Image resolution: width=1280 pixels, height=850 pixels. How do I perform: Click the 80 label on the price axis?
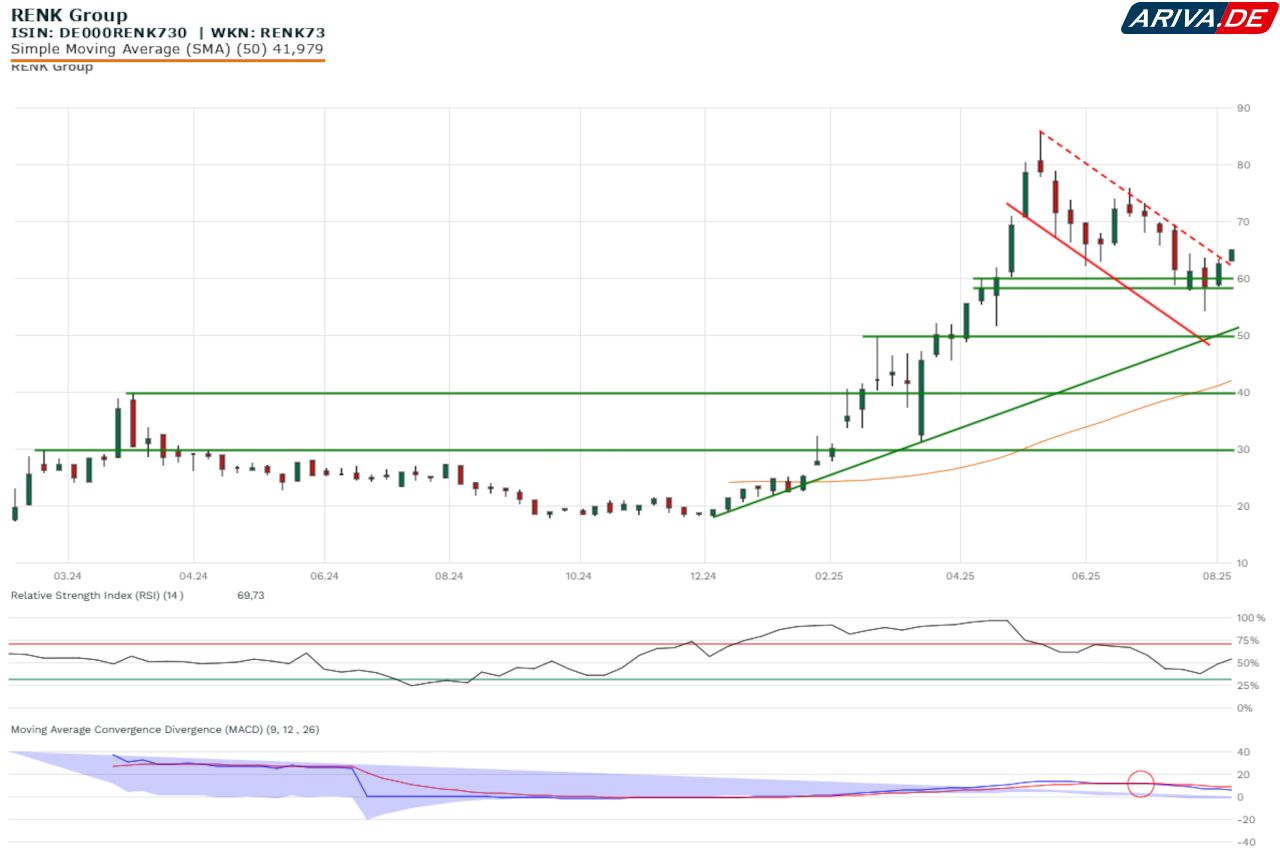click(x=1244, y=165)
